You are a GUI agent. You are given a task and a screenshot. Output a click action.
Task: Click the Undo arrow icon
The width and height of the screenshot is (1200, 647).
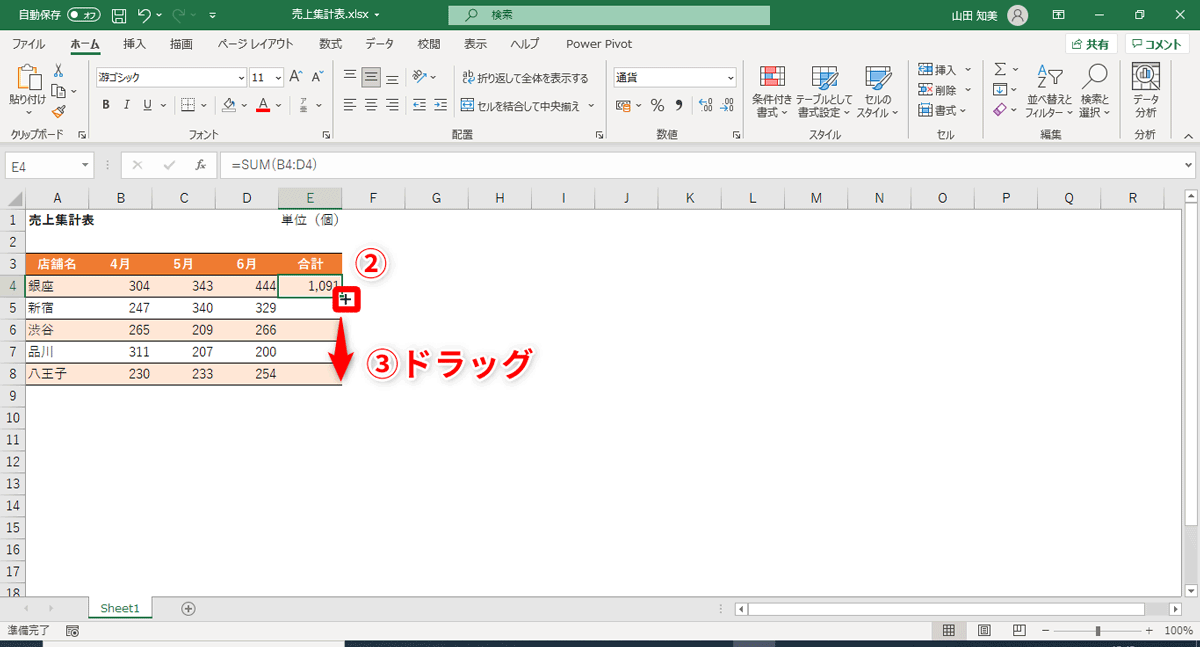pyautogui.click(x=145, y=16)
